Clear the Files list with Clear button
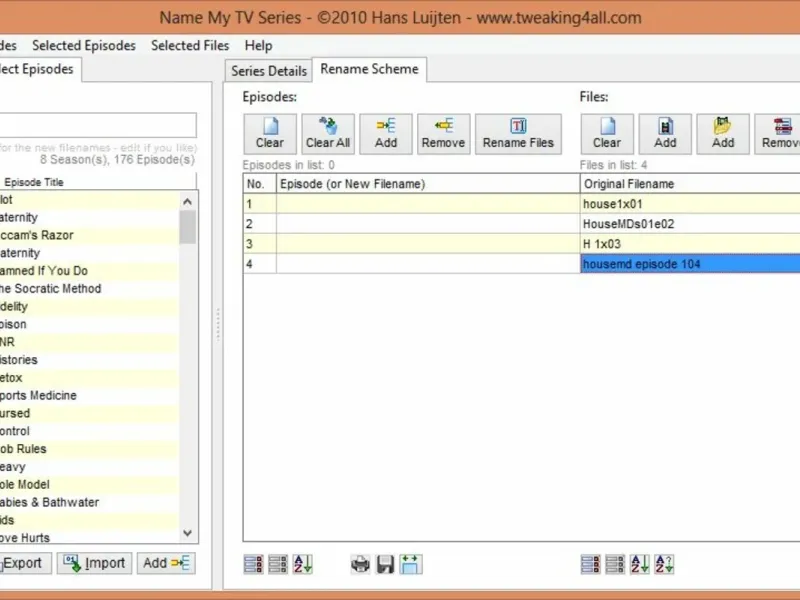The image size is (800, 600). tap(607, 134)
